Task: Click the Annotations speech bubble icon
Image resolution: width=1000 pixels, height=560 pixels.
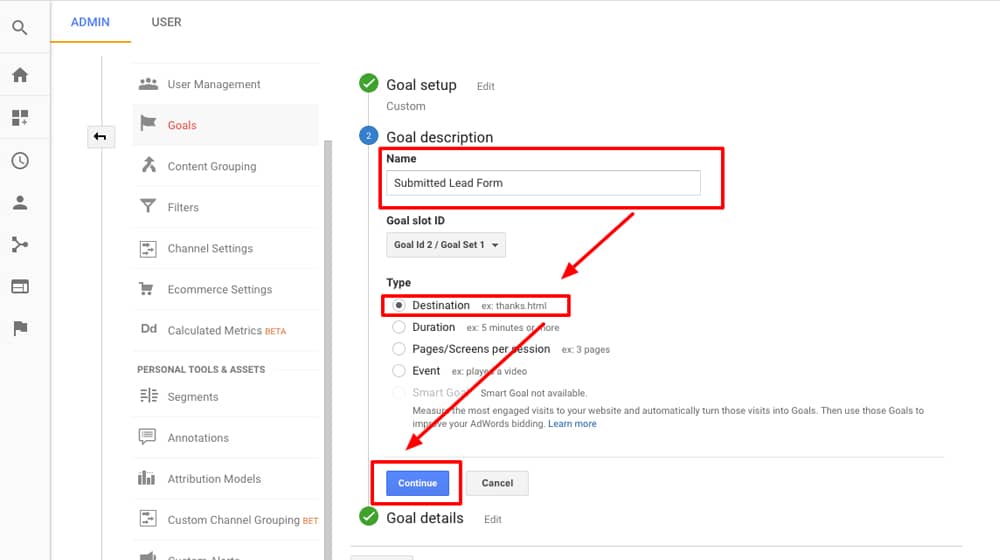Action: pyautogui.click(x=147, y=437)
